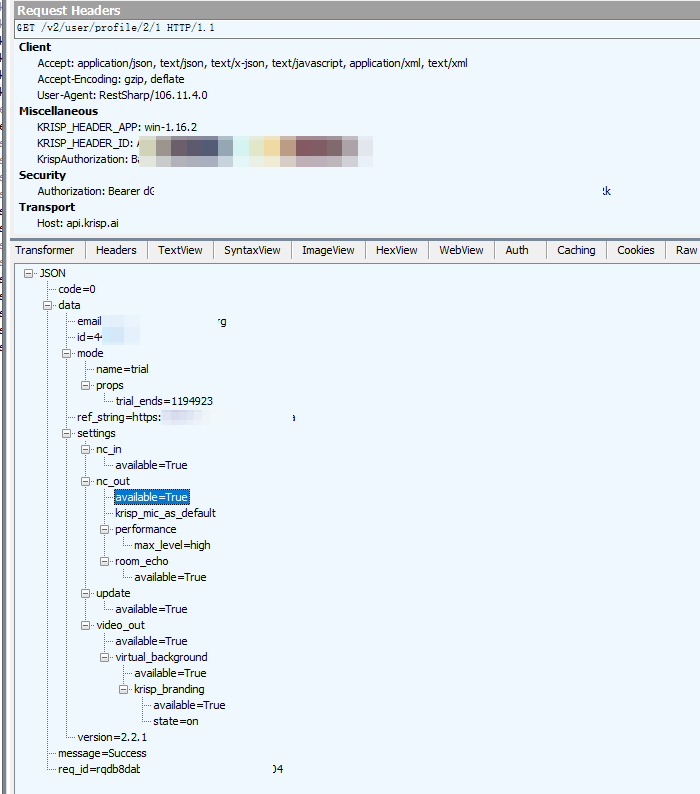Image resolution: width=700 pixels, height=794 pixels.
Task: Click the User-Agent RestSharp line
Action: (x=122, y=95)
